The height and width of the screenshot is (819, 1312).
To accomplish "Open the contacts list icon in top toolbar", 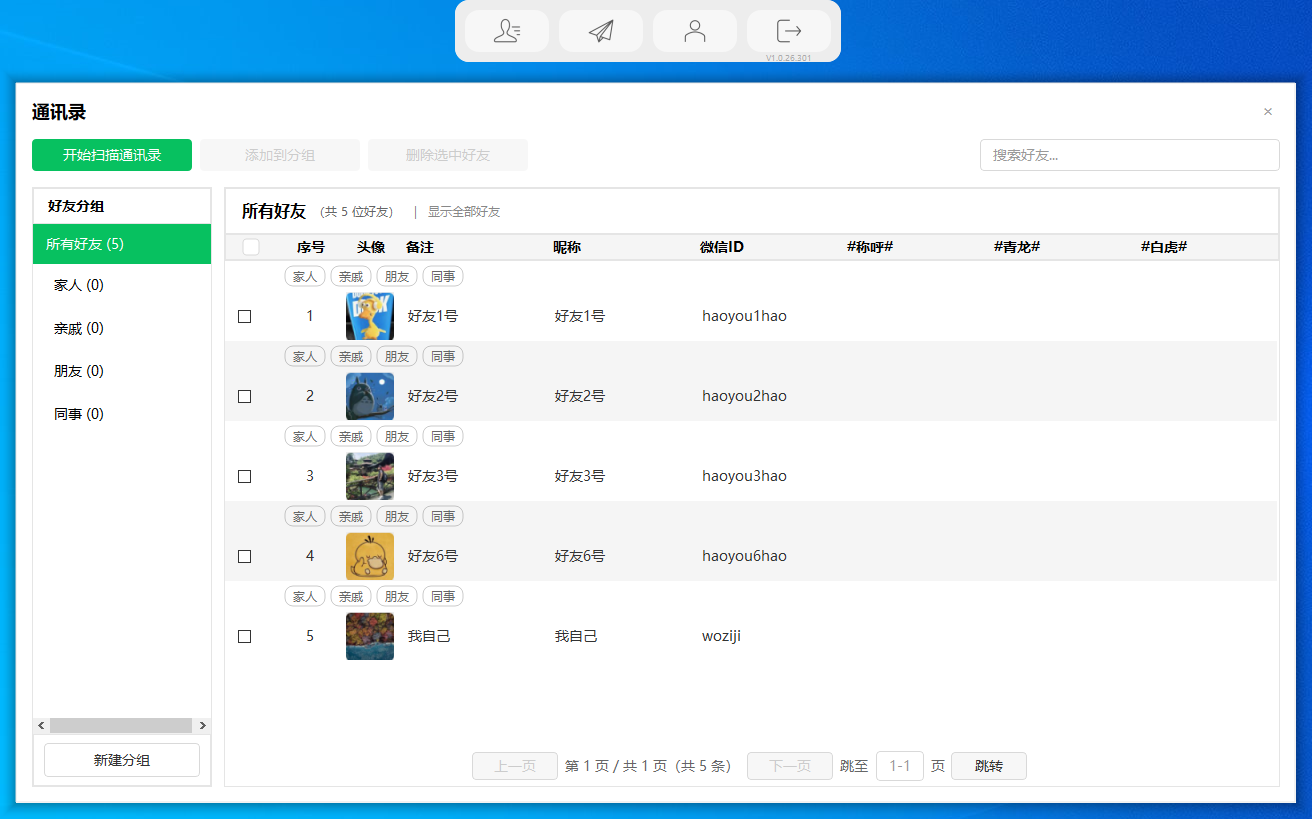I will point(506,31).
